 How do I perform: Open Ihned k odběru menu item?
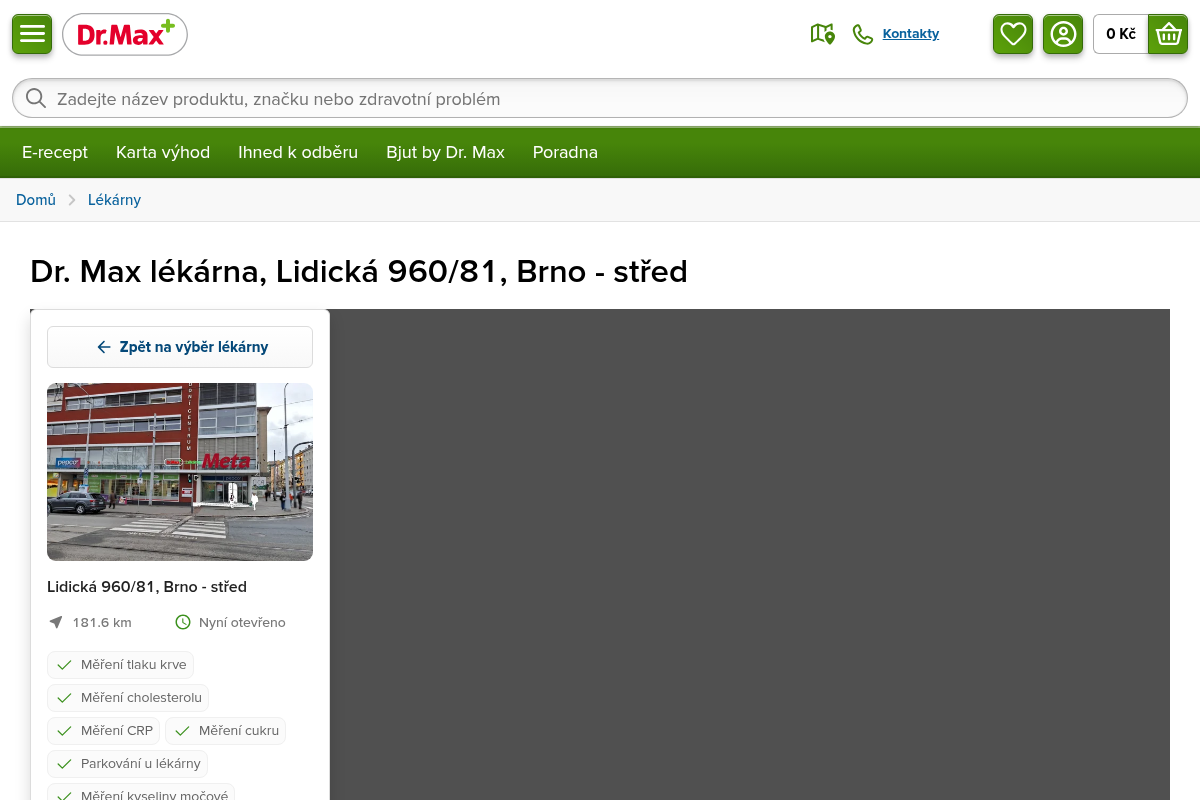click(298, 152)
